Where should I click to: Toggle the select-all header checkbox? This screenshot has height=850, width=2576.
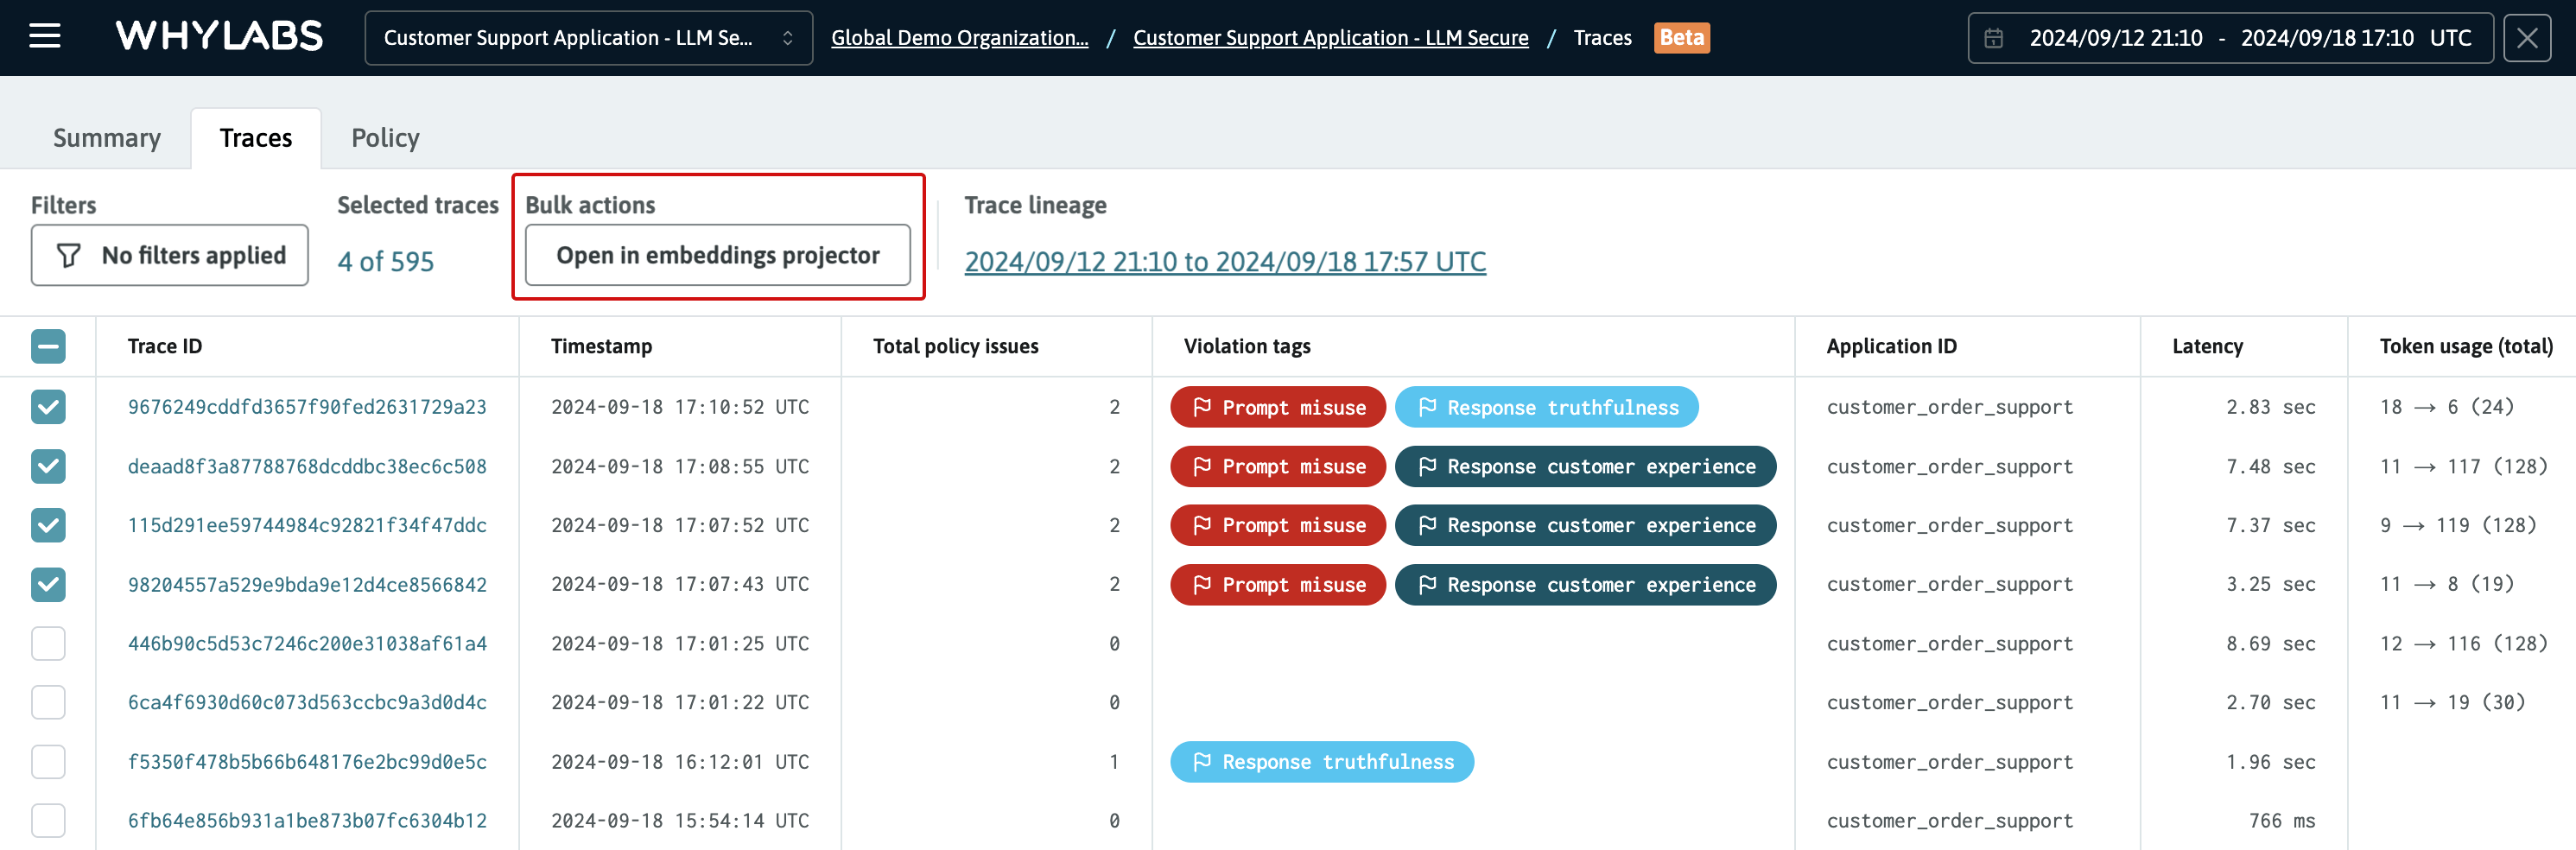click(48, 346)
